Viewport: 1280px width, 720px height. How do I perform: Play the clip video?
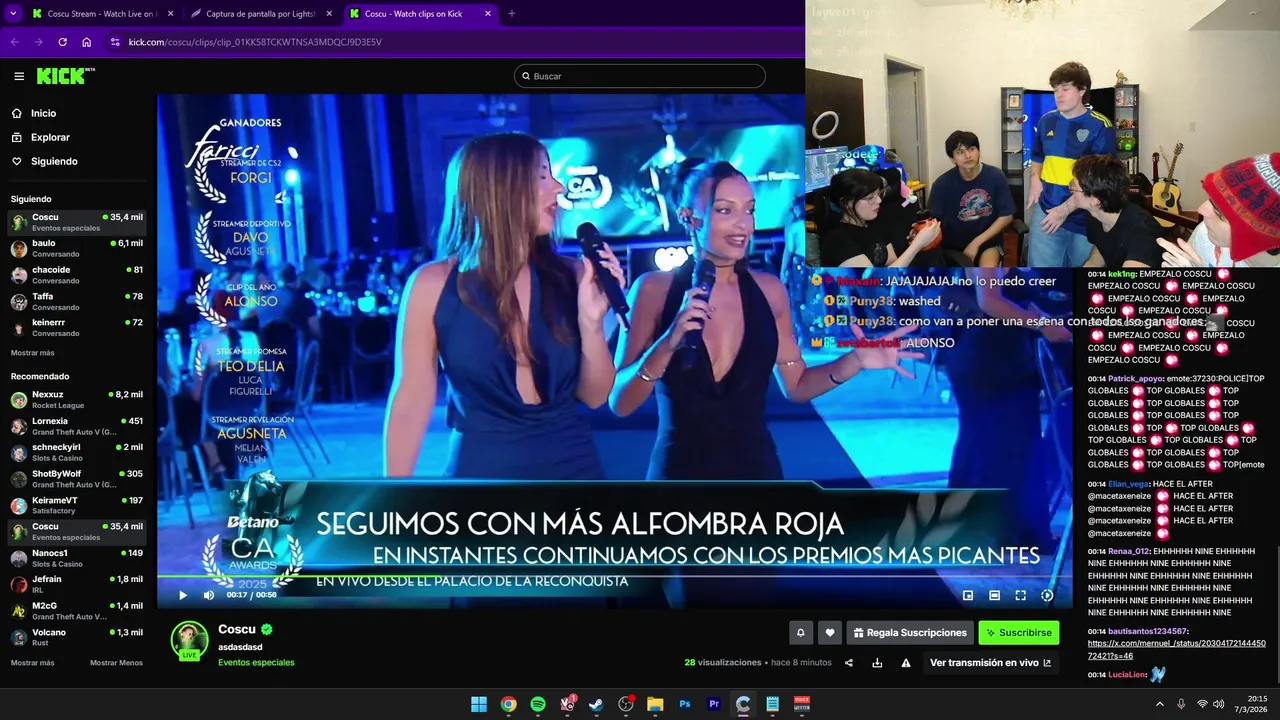coord(182,595)
